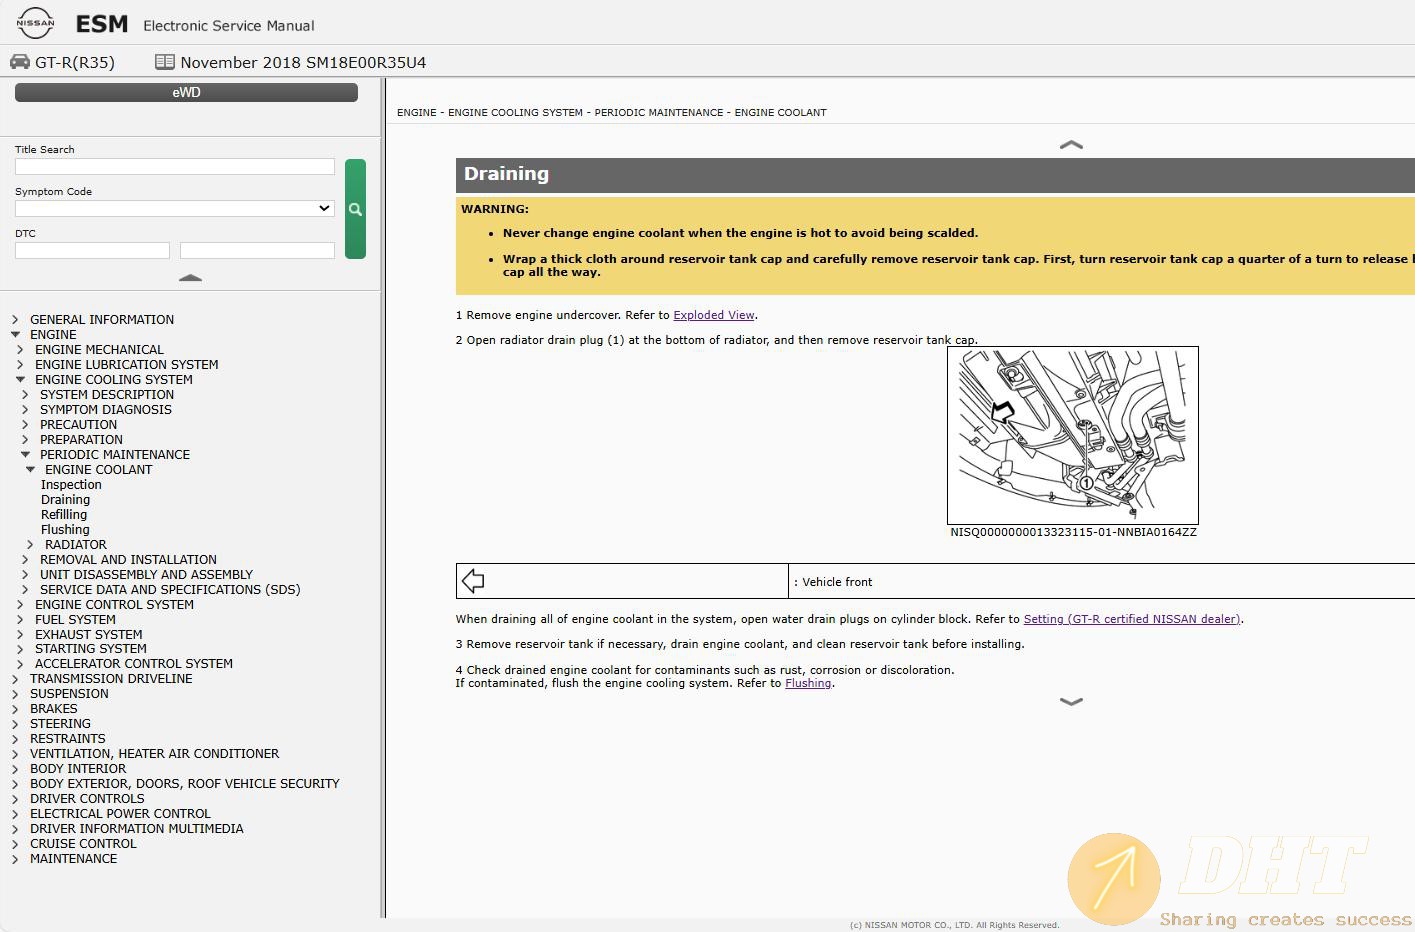
Task: Expand SYSTEM DESCRIPTION node
Action: pos(25,395)
